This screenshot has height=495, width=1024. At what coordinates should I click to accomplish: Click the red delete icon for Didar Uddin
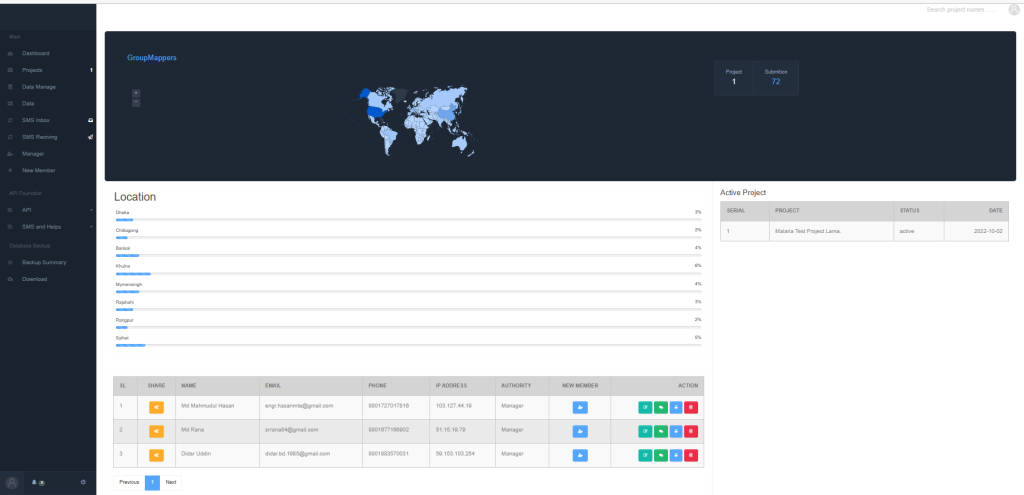tap(691, 456)
